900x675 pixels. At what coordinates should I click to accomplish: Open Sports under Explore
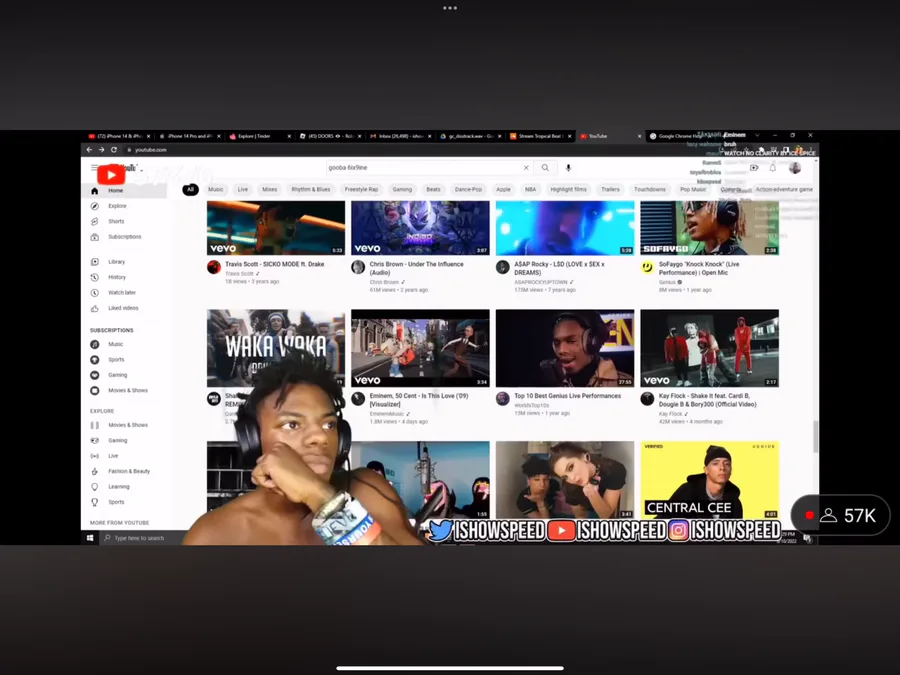[116, 502]
